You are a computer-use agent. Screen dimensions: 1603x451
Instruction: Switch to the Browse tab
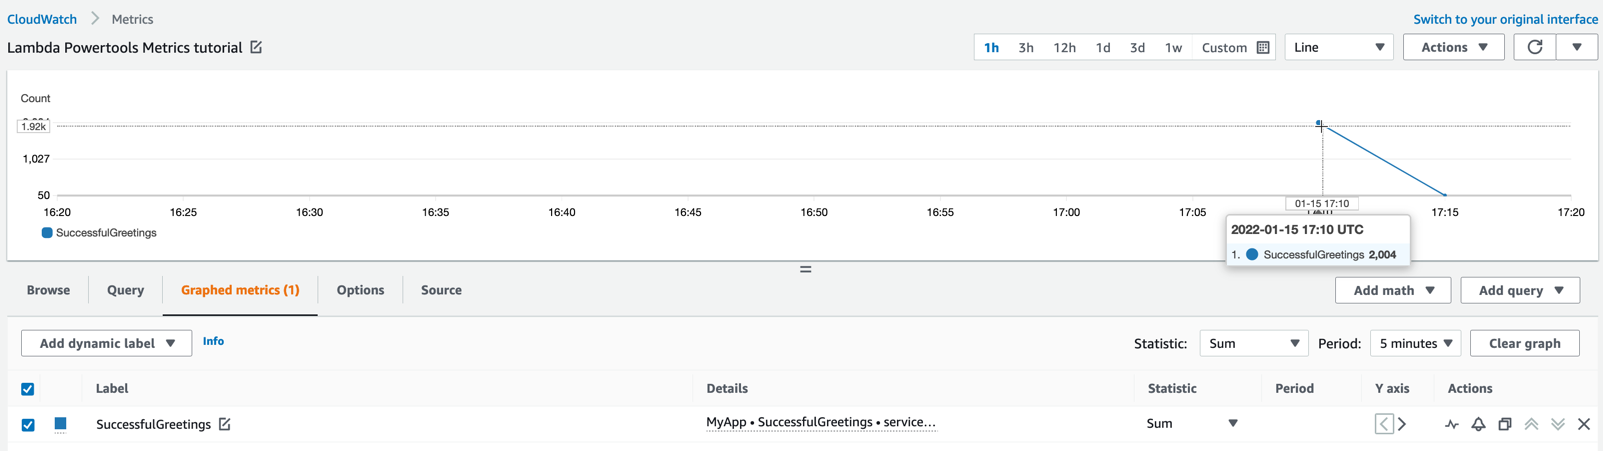[x=48, y=290]
